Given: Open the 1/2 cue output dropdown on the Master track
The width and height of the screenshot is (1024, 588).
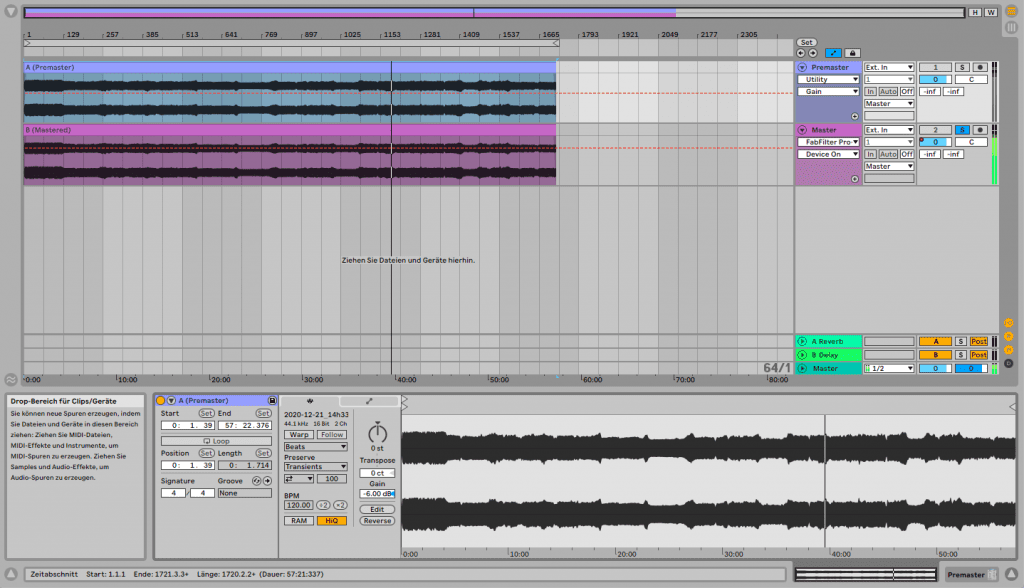Looking at the screenshot, I should 890,368.
